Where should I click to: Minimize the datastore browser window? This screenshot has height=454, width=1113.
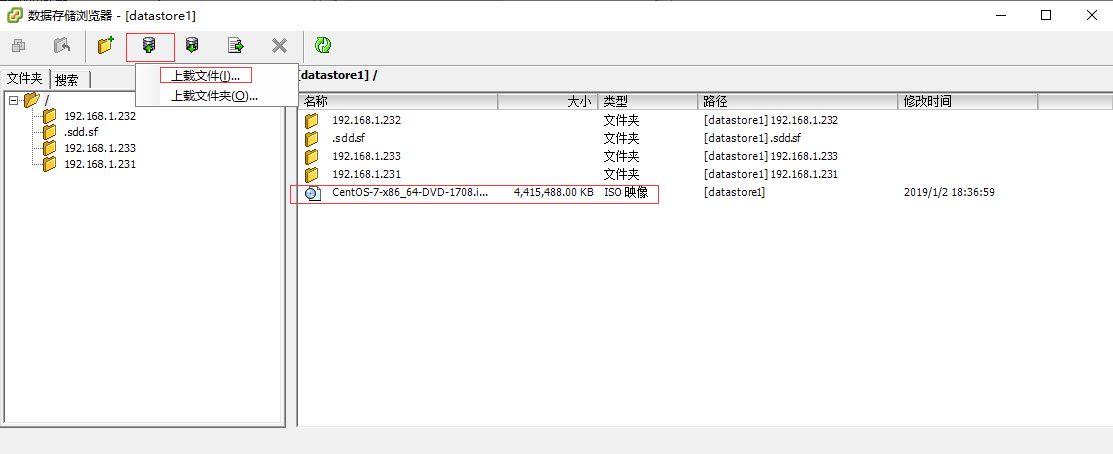(1001, 15)
